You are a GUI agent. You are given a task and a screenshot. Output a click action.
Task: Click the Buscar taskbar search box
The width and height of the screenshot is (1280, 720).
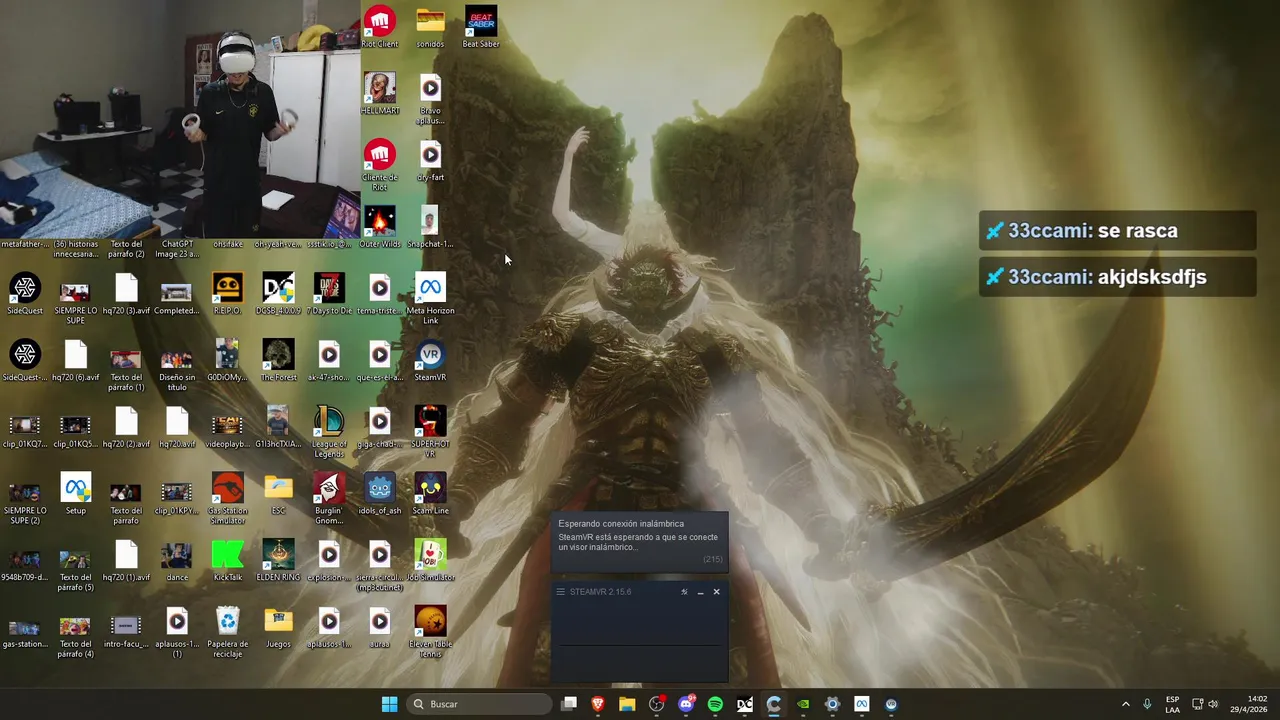click(x=480, y=704)
